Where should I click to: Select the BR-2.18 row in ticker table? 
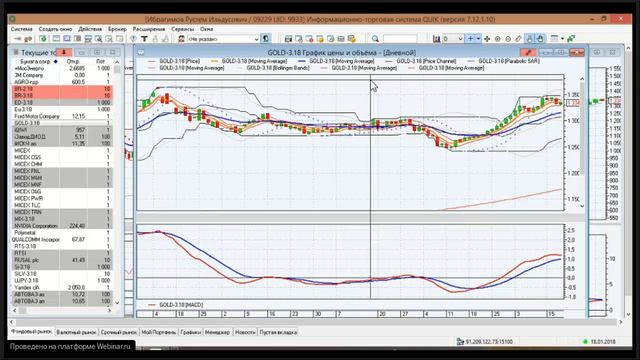click(62, 89)
